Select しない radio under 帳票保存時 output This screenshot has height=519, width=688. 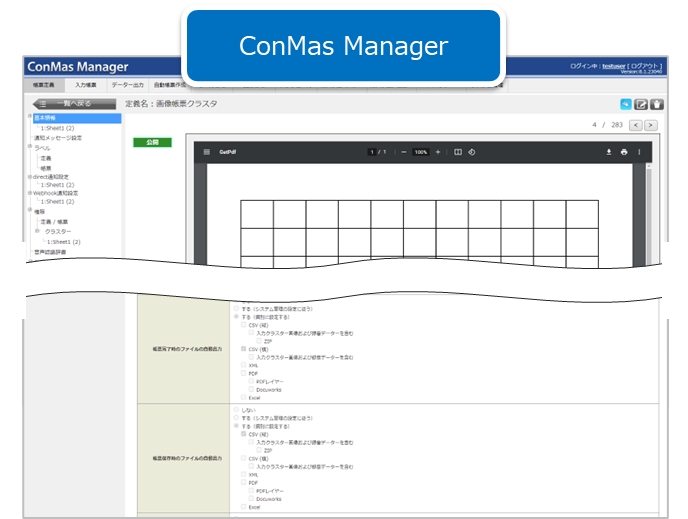pyautogui.click(x=236, y=410)
